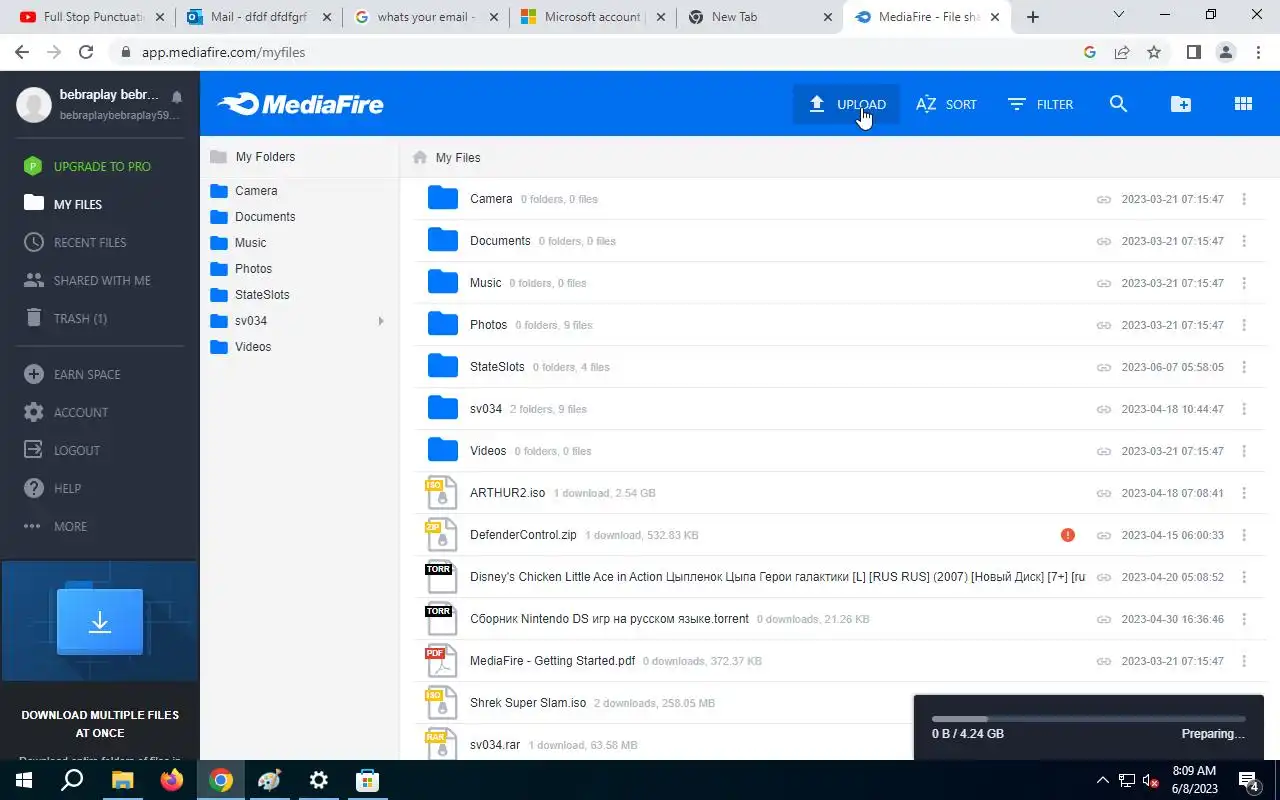The image size is (1280, 800).
Task: Open the Shrek Super Slam.iso file
Action: pos(528,703)
